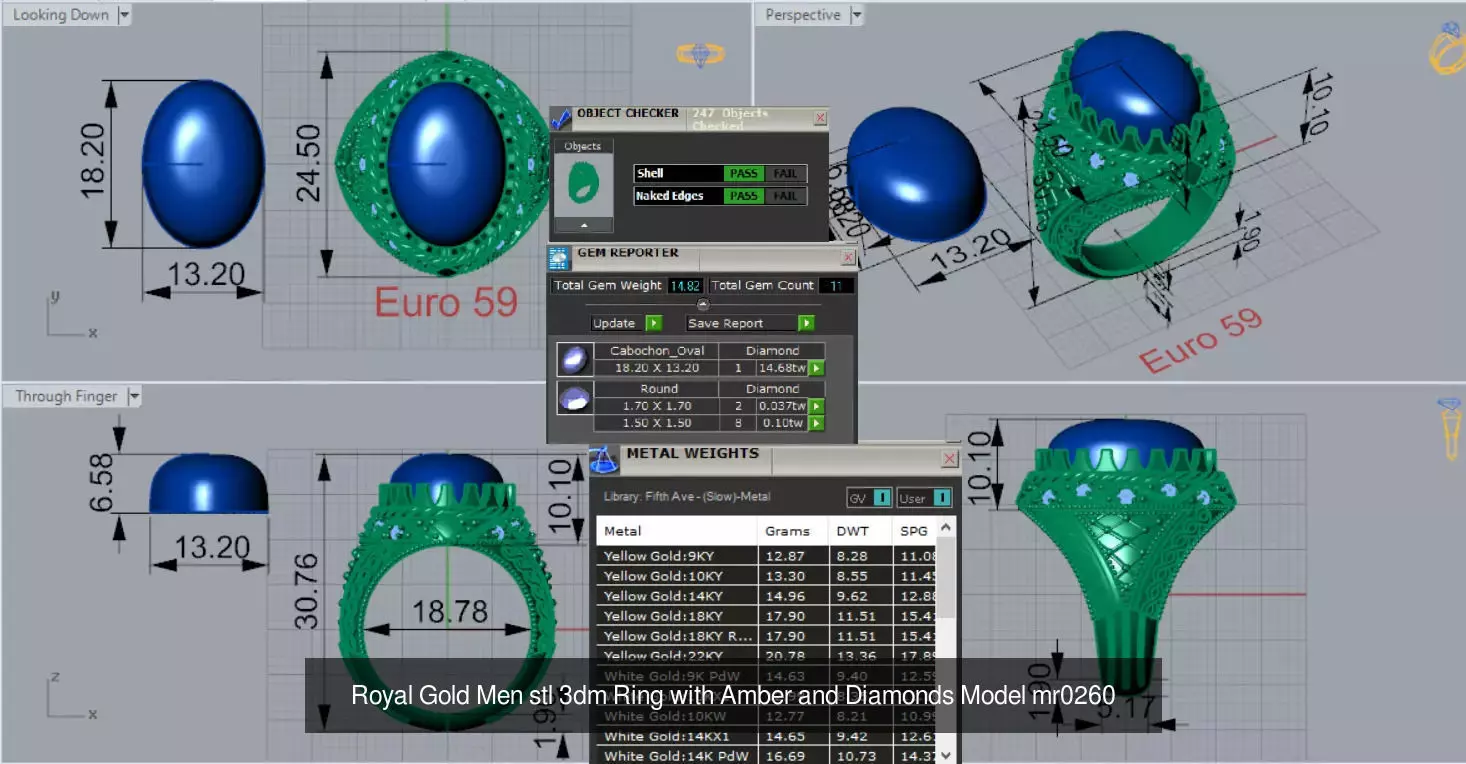Click the Total Gem Count value 11

click(835, 286)
